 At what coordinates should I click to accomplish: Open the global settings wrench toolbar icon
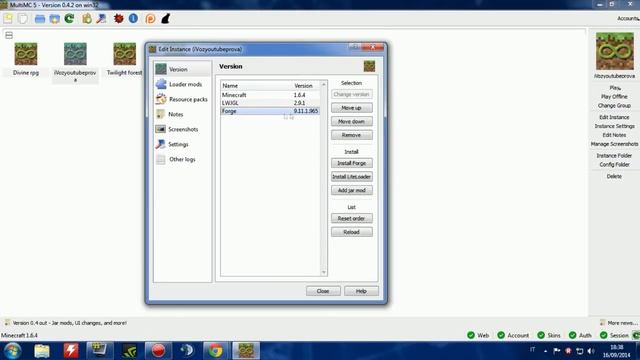pos(101,19)
